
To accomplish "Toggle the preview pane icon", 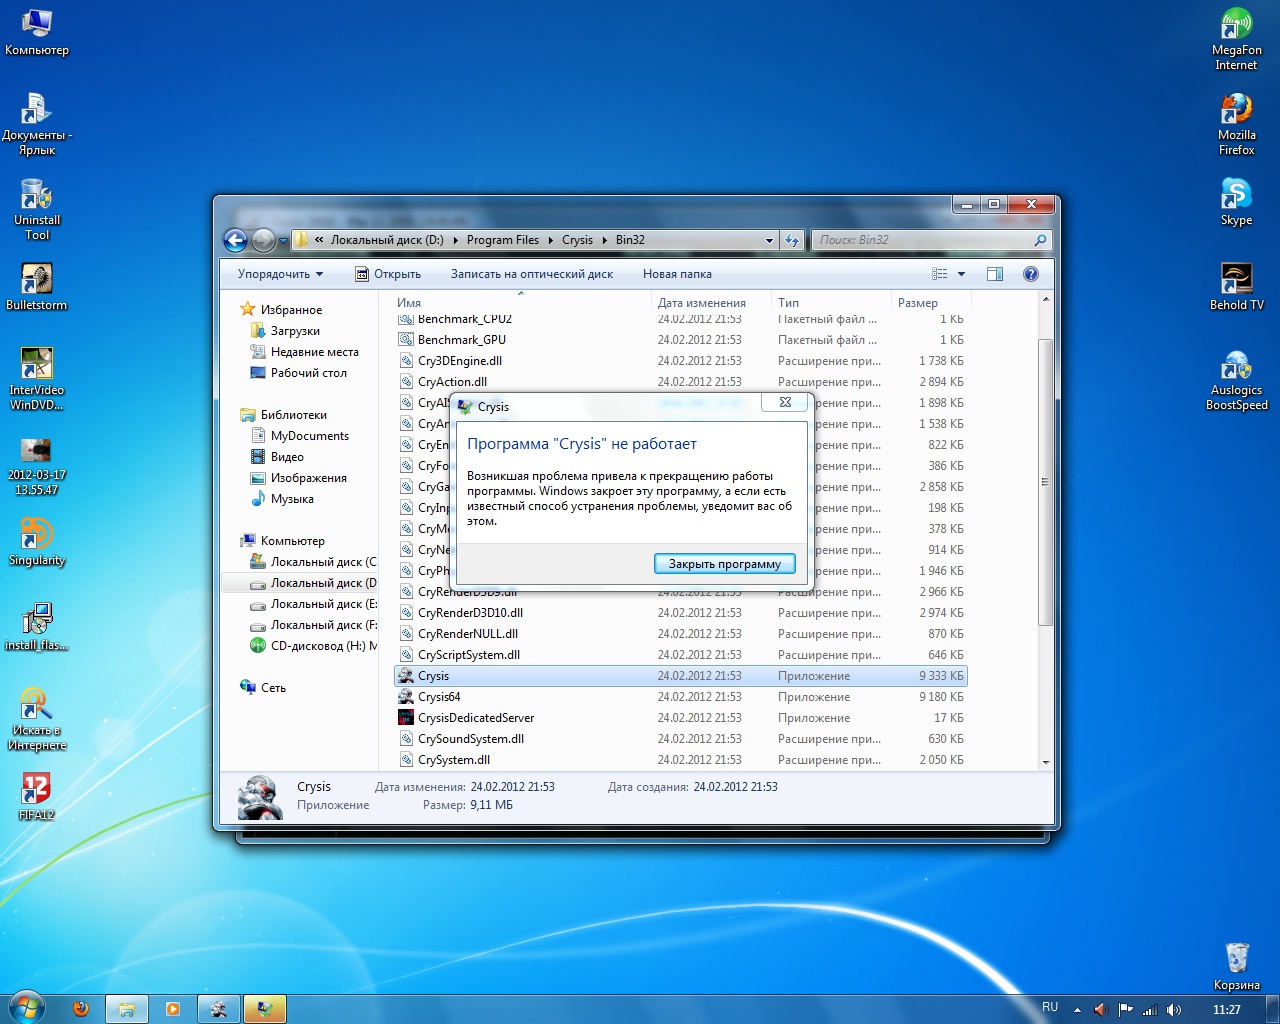I will pyautogui.click(x=994, y=274).
